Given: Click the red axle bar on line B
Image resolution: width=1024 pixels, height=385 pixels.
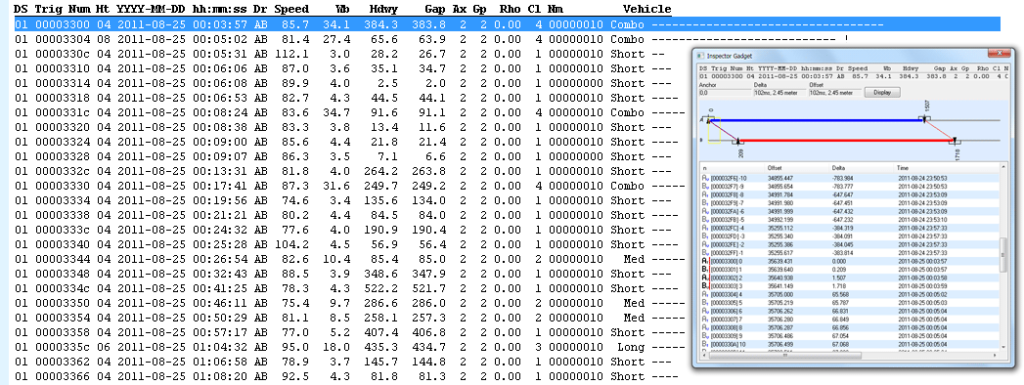Looking at the screenshot, I should coord(846,140).
